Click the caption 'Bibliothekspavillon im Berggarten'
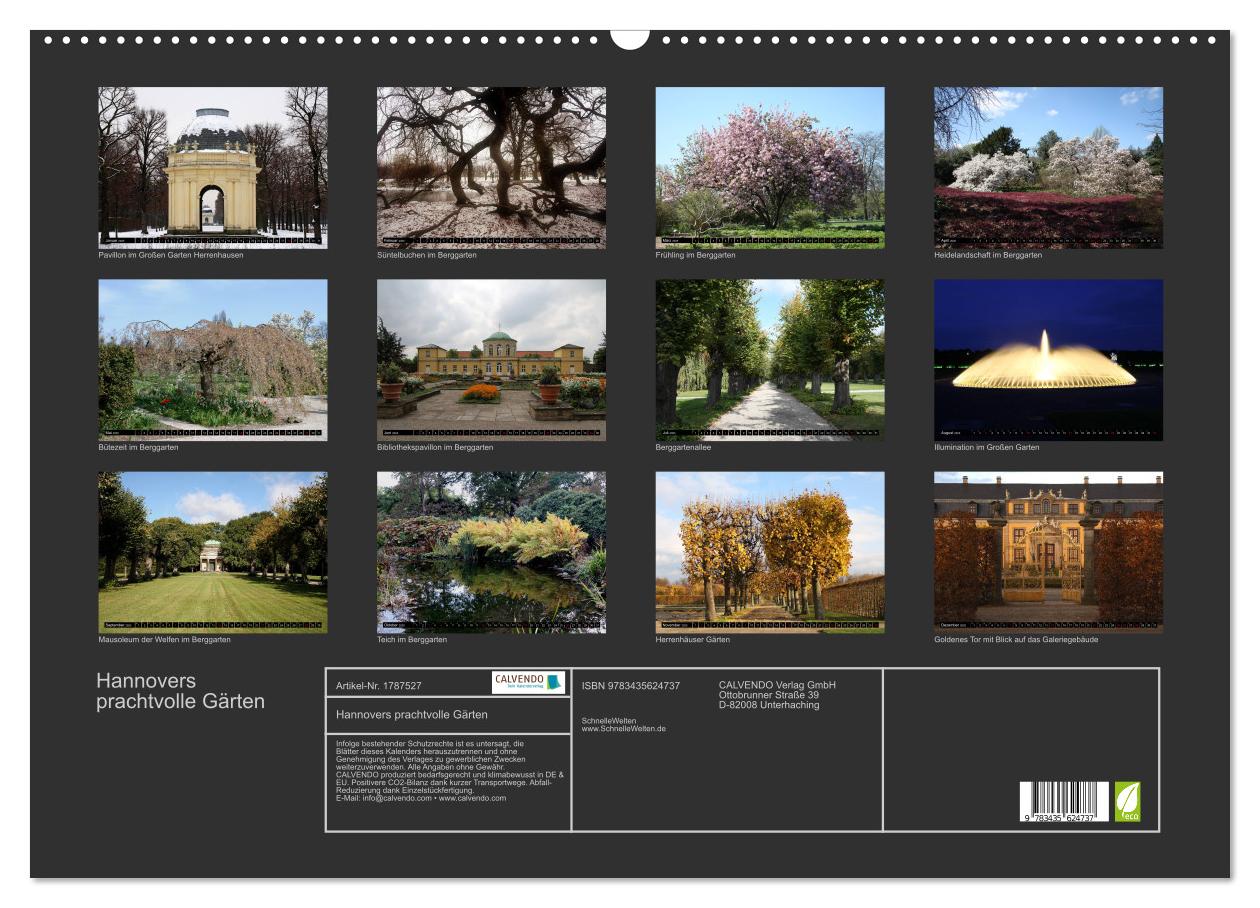 coord(435,447)
